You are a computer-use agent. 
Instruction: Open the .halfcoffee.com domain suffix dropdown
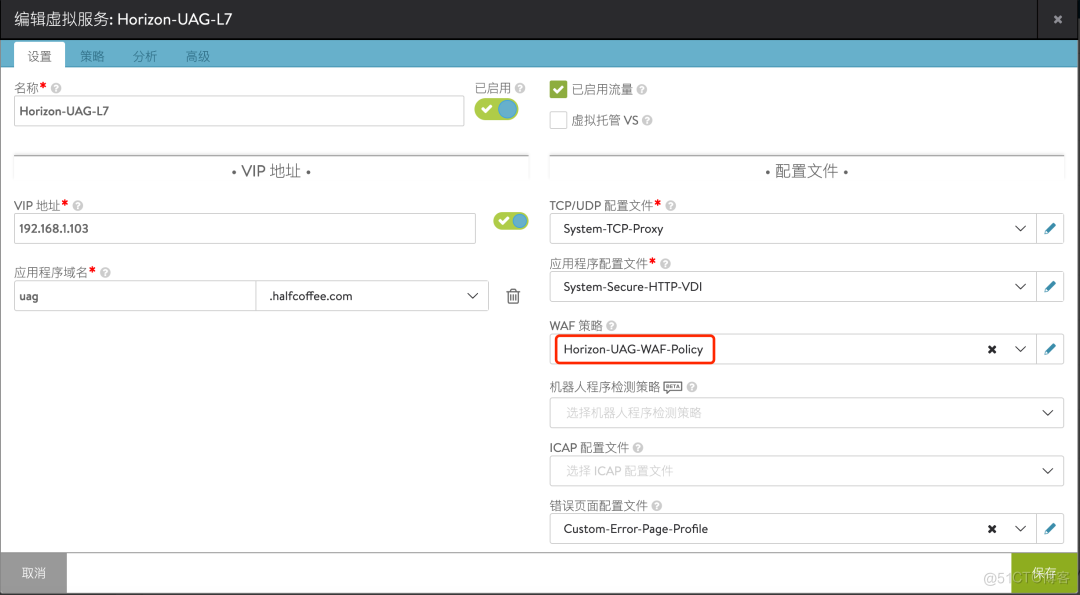472,295
